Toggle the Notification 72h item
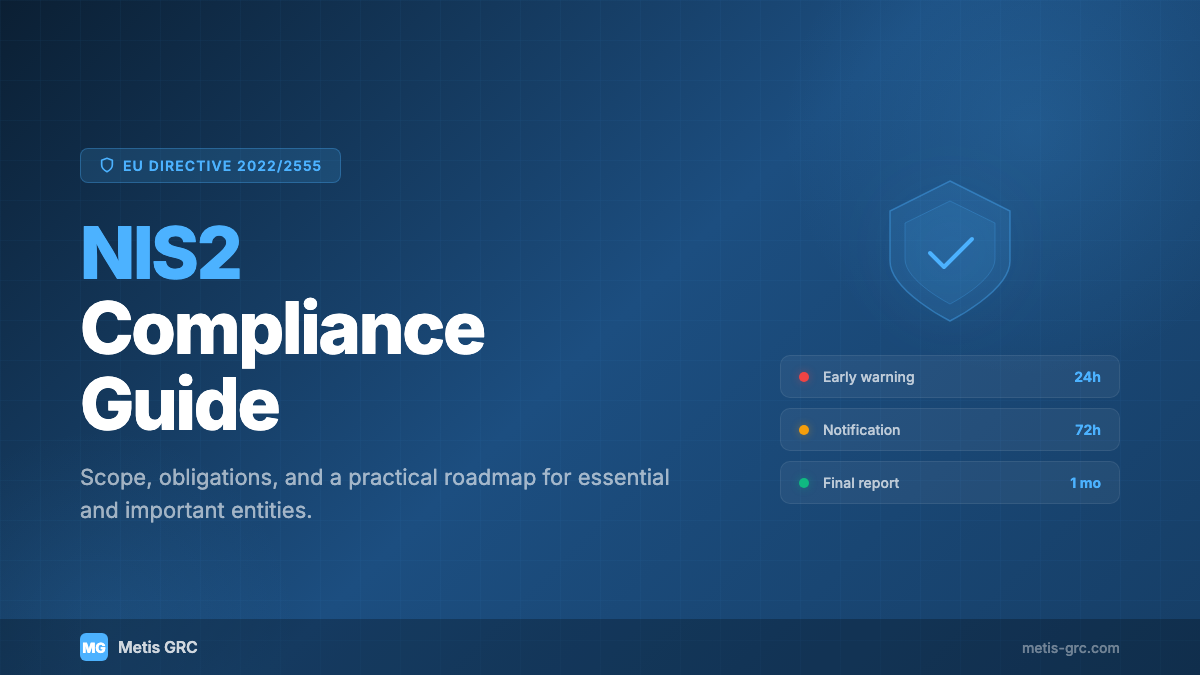 coord(950,429)
